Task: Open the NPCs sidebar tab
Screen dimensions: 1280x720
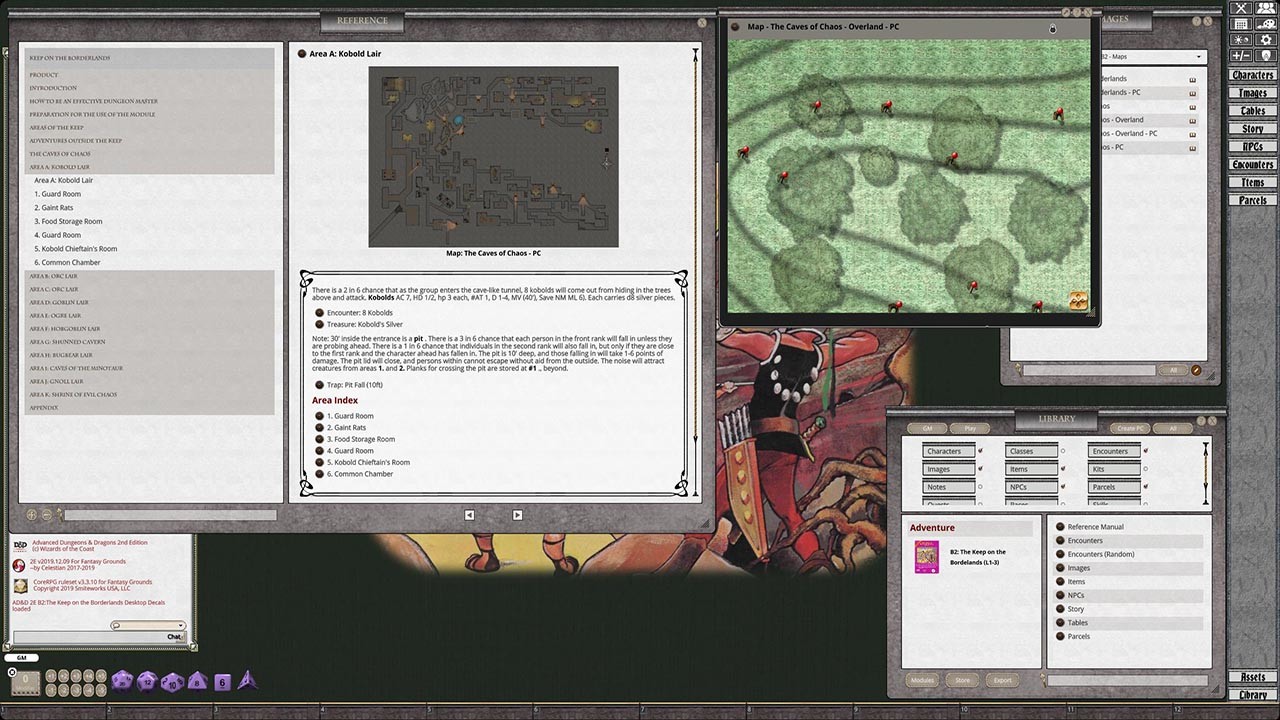Action: coord(1252,147)
